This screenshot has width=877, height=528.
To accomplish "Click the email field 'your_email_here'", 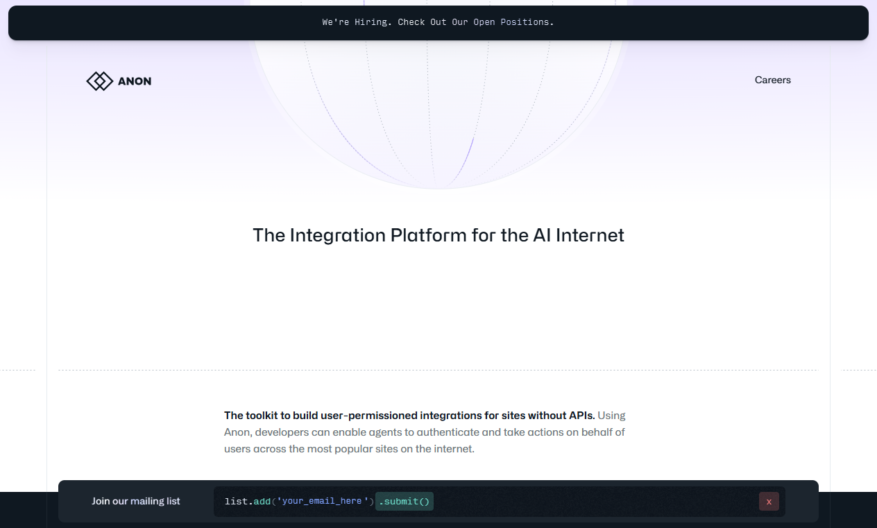I will (x=322, y=501).
